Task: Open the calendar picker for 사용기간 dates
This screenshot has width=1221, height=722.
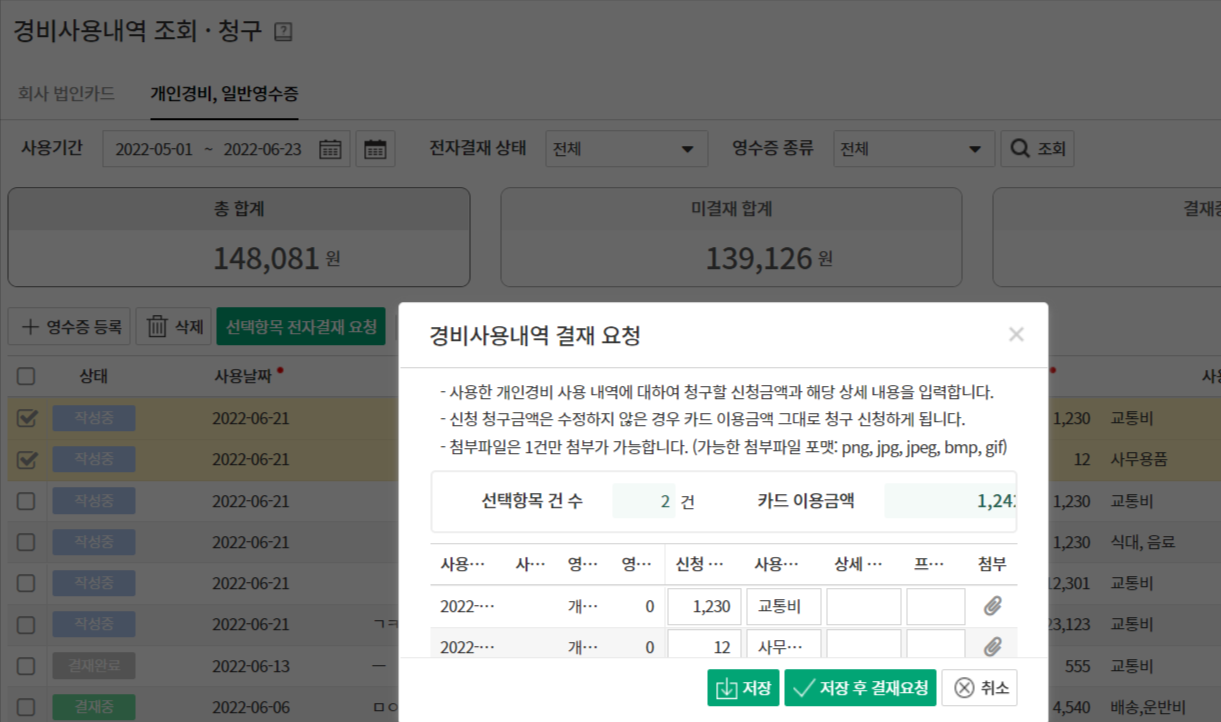Action: [330, 148]
